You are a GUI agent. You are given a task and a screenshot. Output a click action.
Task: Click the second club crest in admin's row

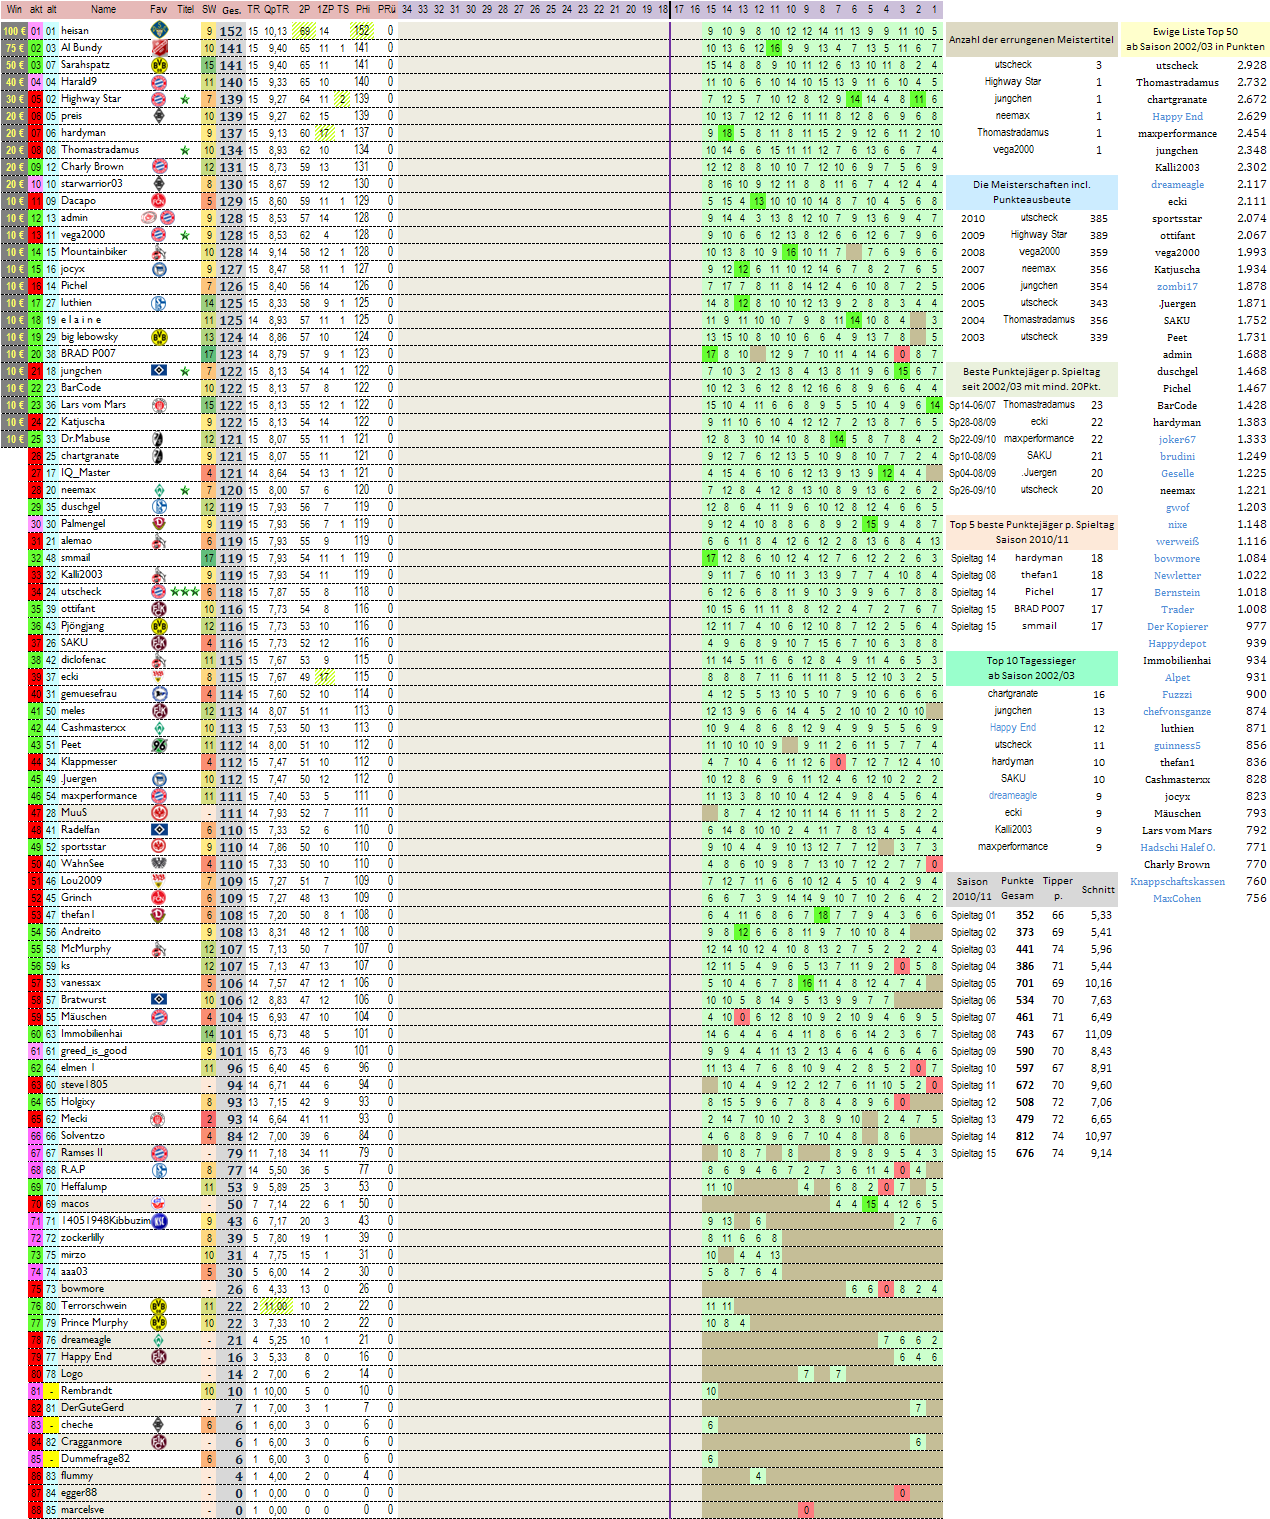pos(168,218)
